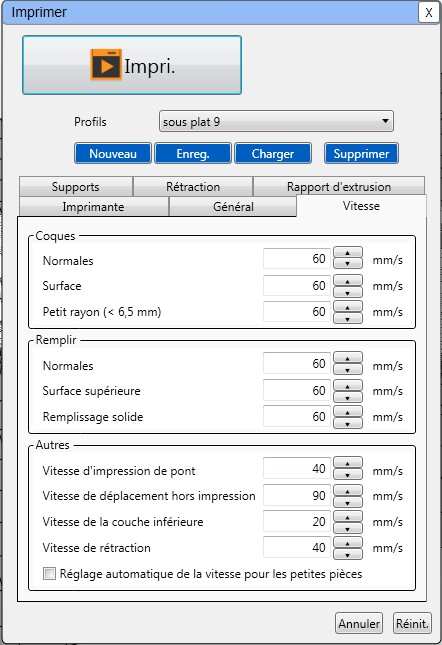The width and height of the screenshot is (442, 645).
Task: Create a new profile with Nouveau
Action: [113, 154]
